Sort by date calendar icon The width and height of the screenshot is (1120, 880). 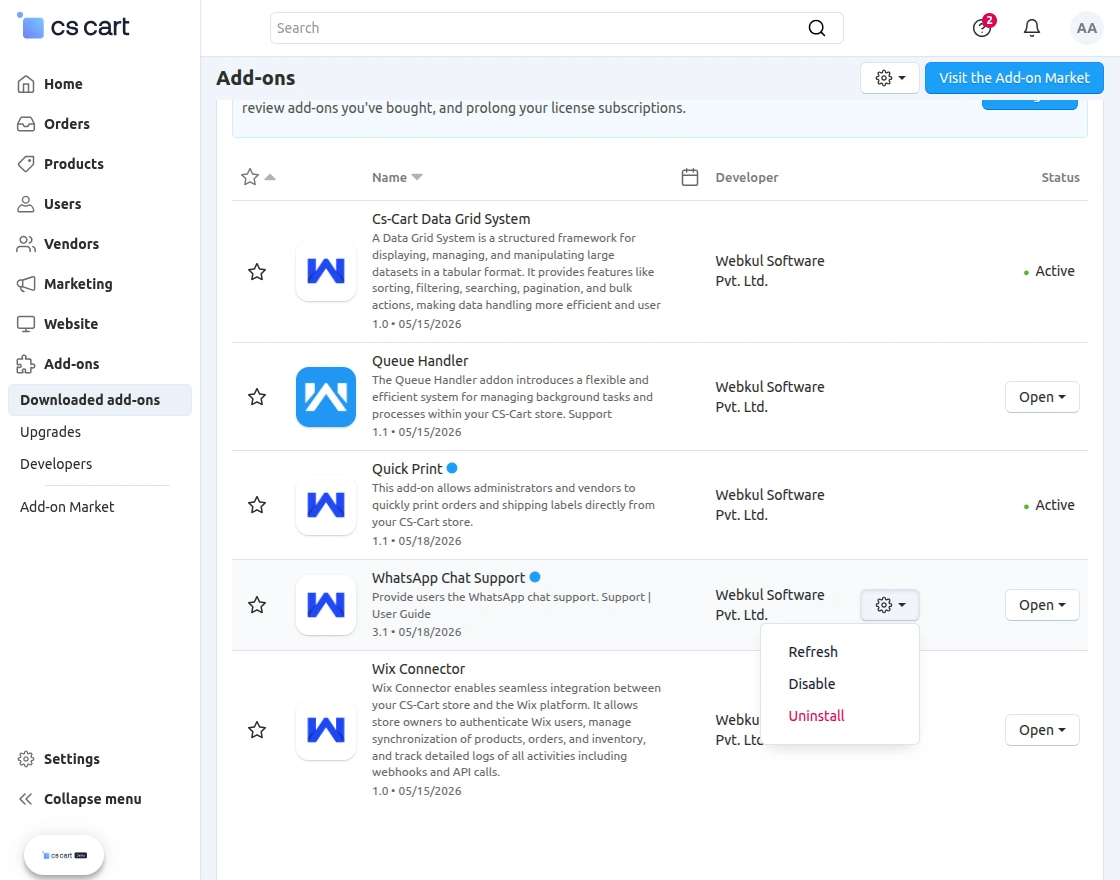(690, 177)
